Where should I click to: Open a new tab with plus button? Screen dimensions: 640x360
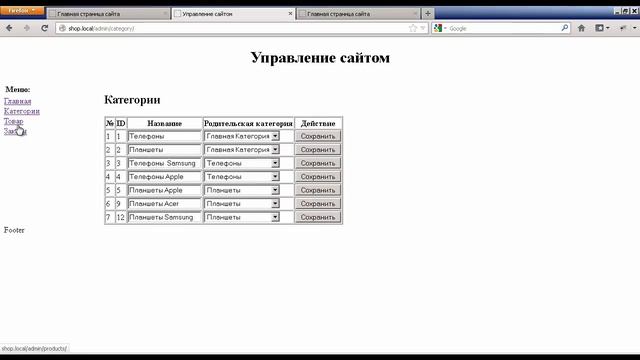(428, 13)
